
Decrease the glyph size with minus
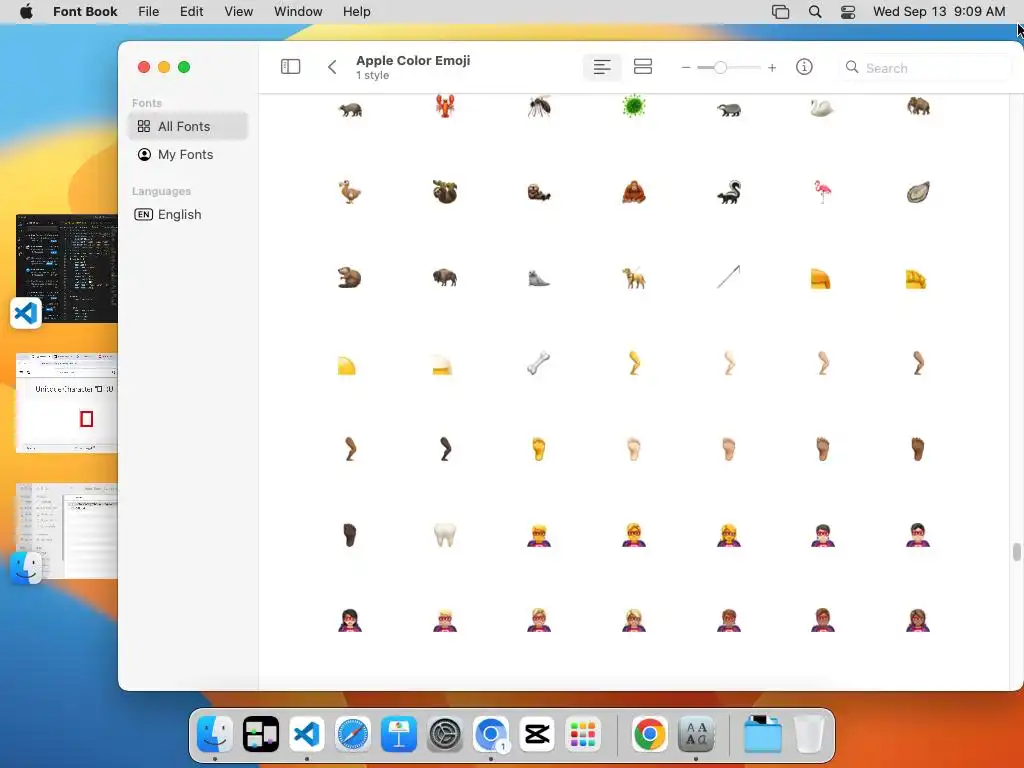(686, 67)
